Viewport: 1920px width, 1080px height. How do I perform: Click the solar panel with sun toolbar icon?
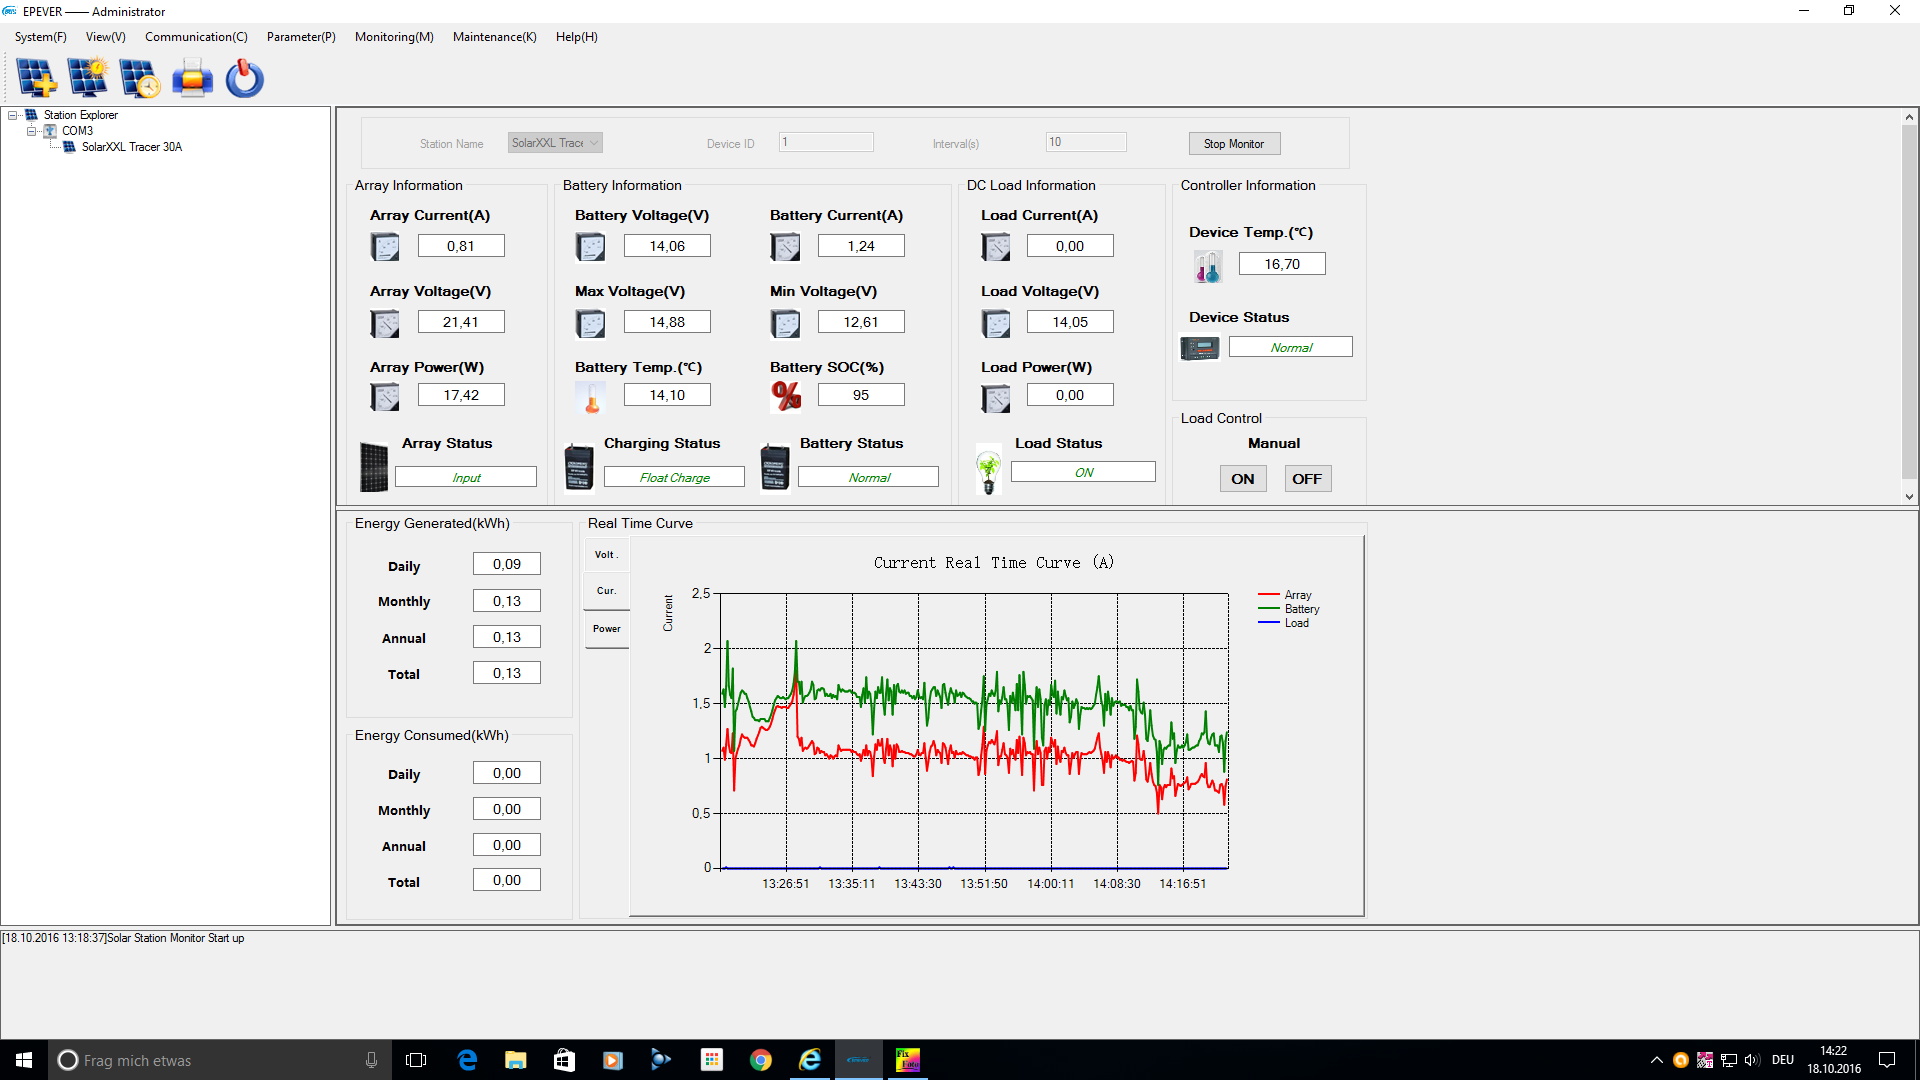tap(88, 78)
